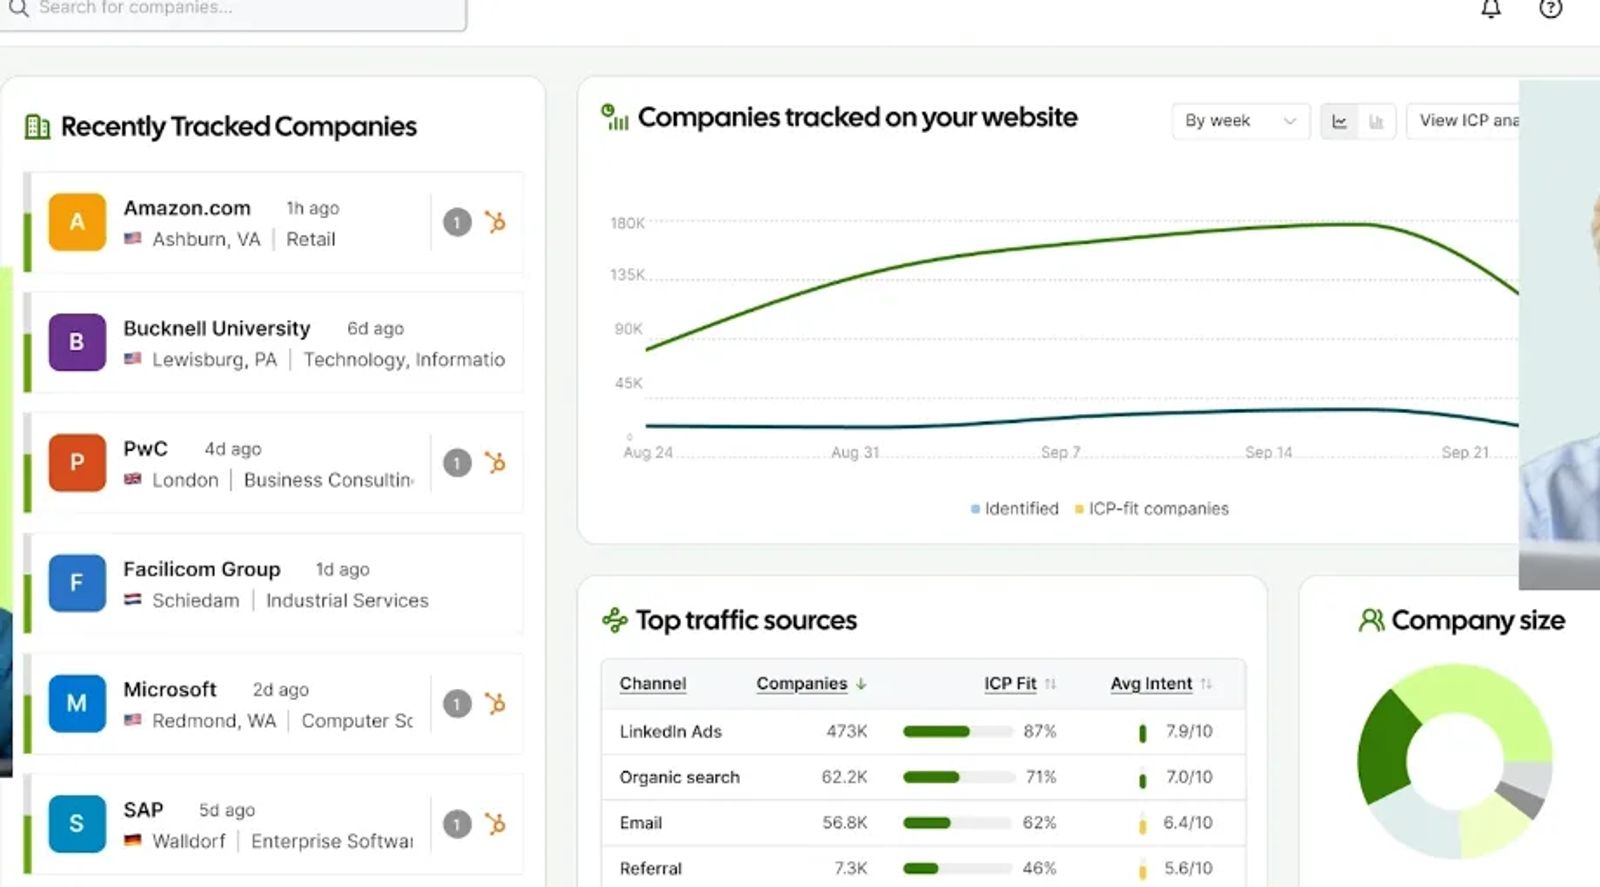Click the Organic search ICP fit bar
Image resolution: width=1600 pixels, height=887 pixels.
point(958,777)
